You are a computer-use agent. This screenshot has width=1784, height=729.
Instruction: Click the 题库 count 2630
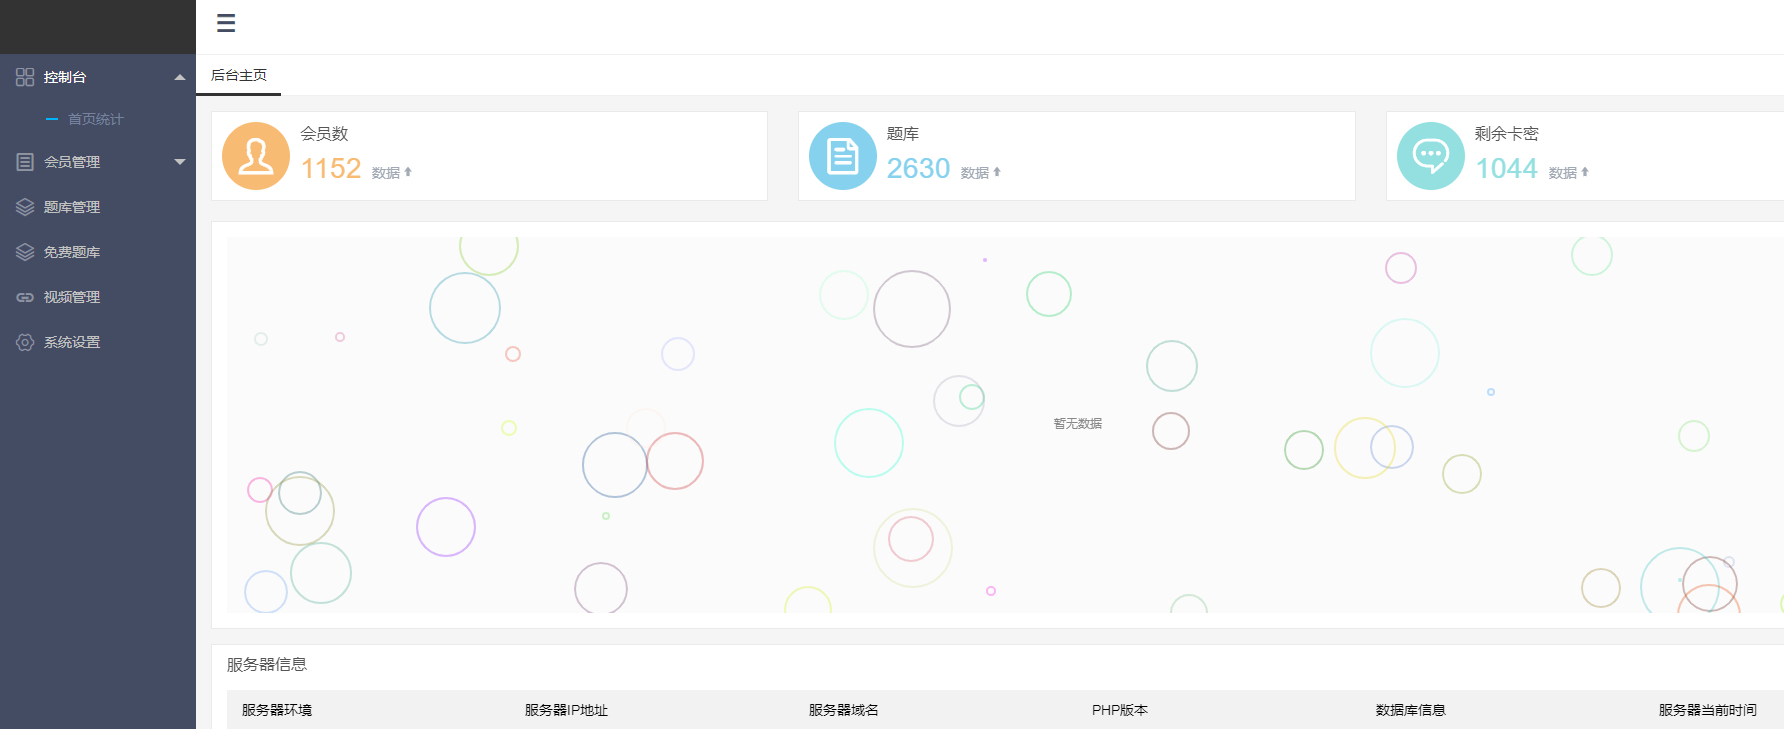point(918,168)
